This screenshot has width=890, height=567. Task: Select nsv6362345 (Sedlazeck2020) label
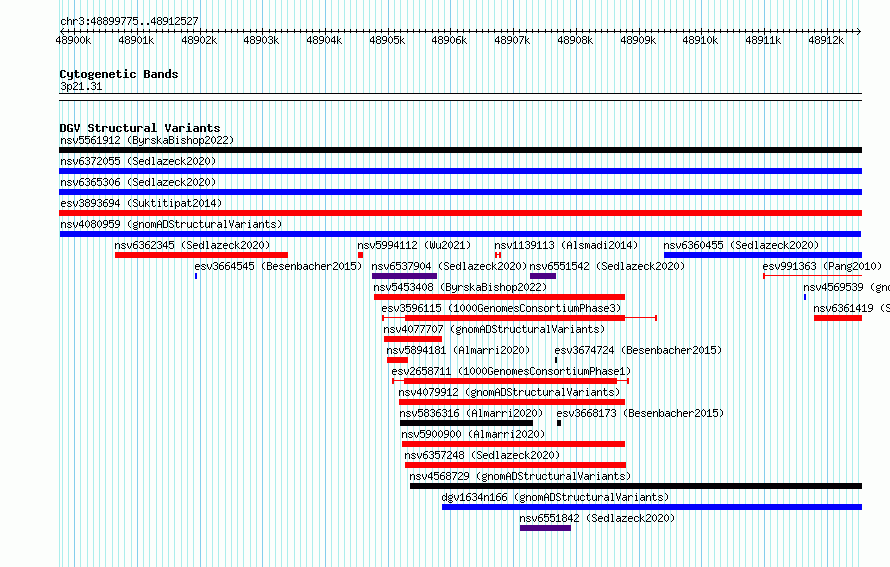point(192,245)
